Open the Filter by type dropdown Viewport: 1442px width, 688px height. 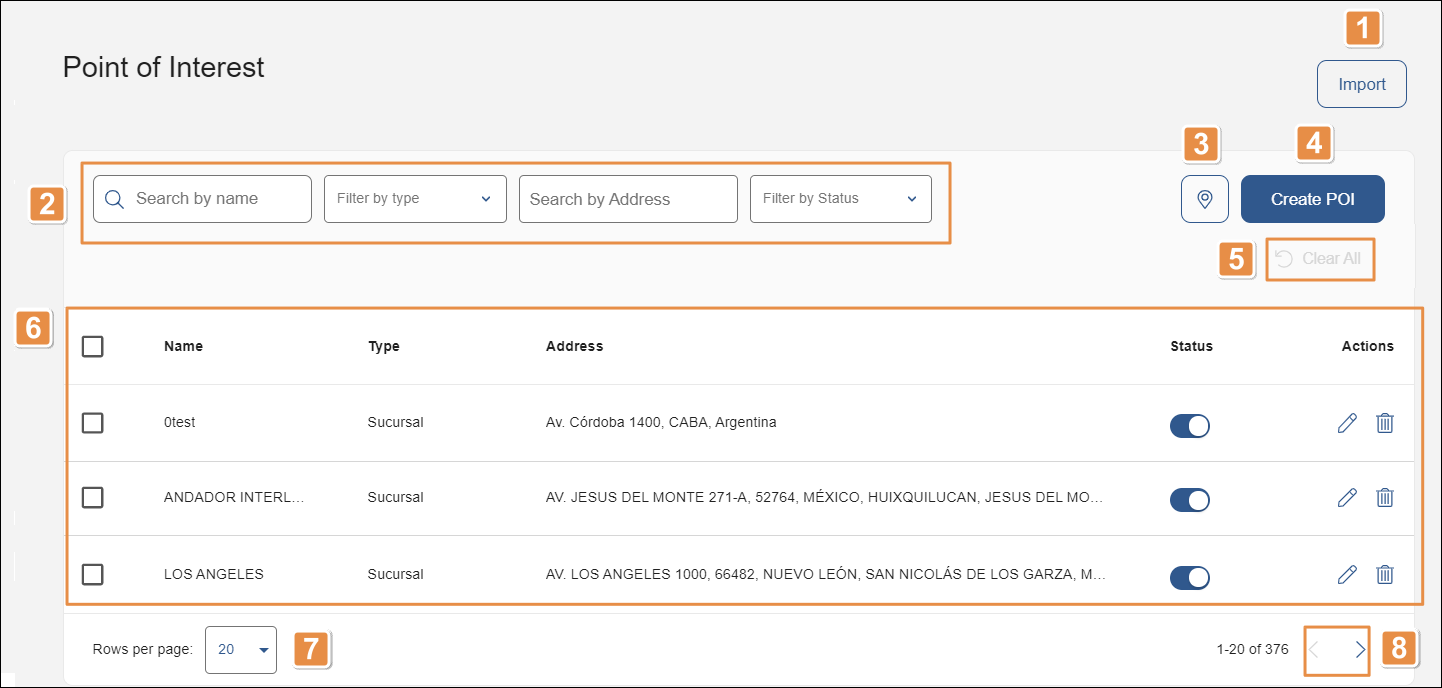[415, 199]
